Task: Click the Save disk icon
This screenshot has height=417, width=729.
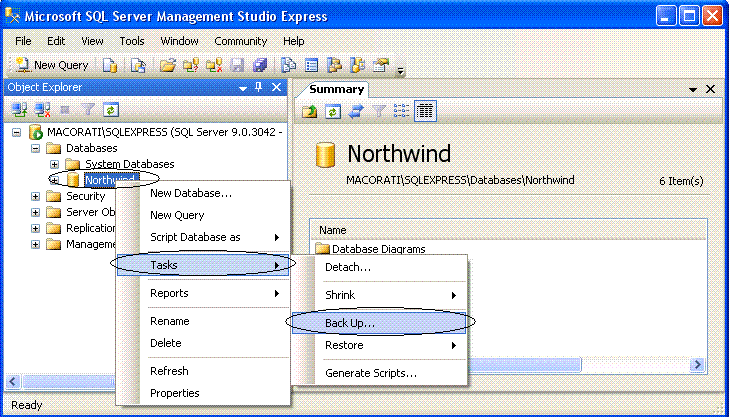Action: point(237,65)
